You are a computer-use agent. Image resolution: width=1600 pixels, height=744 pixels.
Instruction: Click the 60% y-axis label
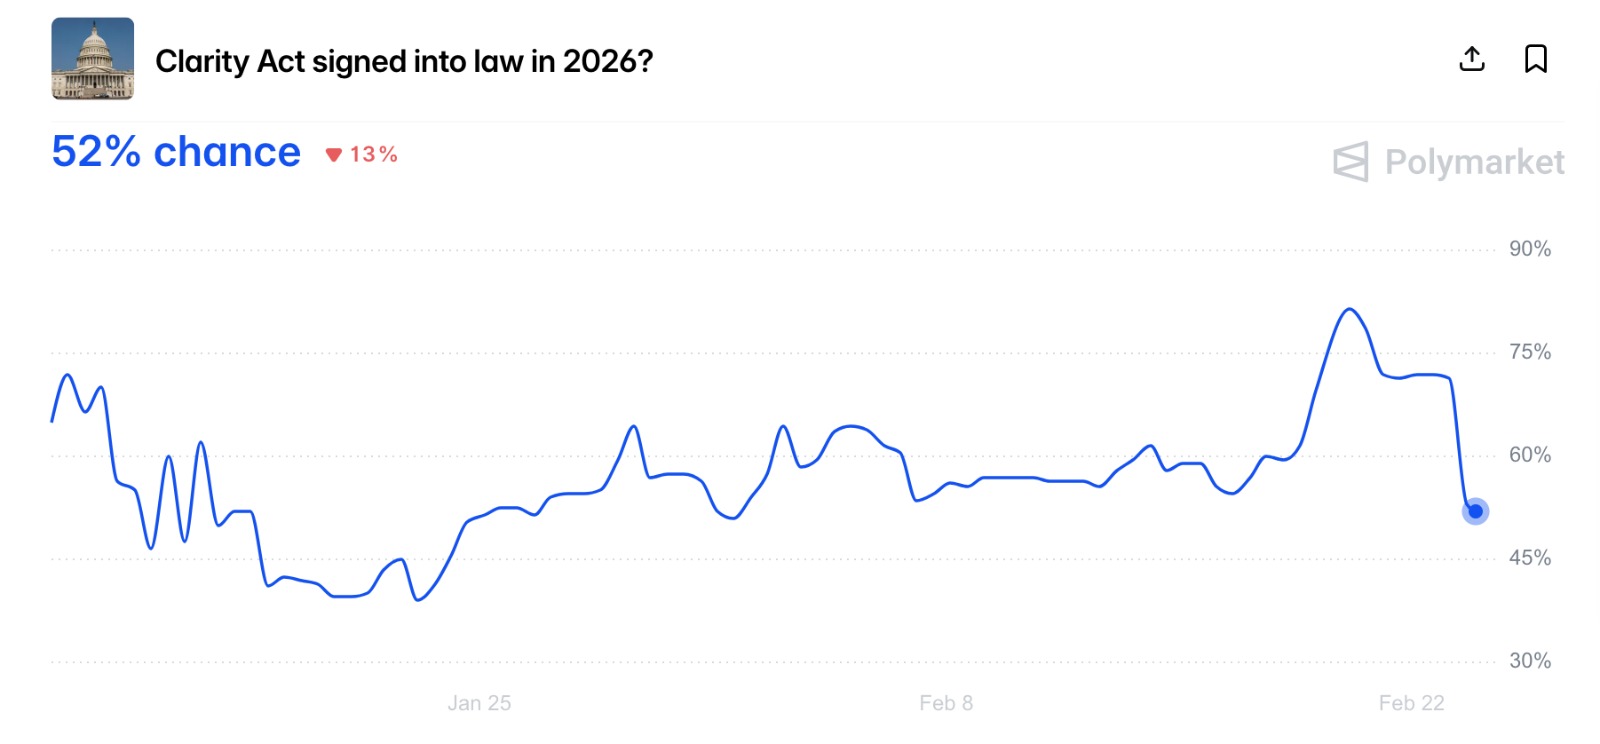pyautogui.click(x=1529, y=455)
